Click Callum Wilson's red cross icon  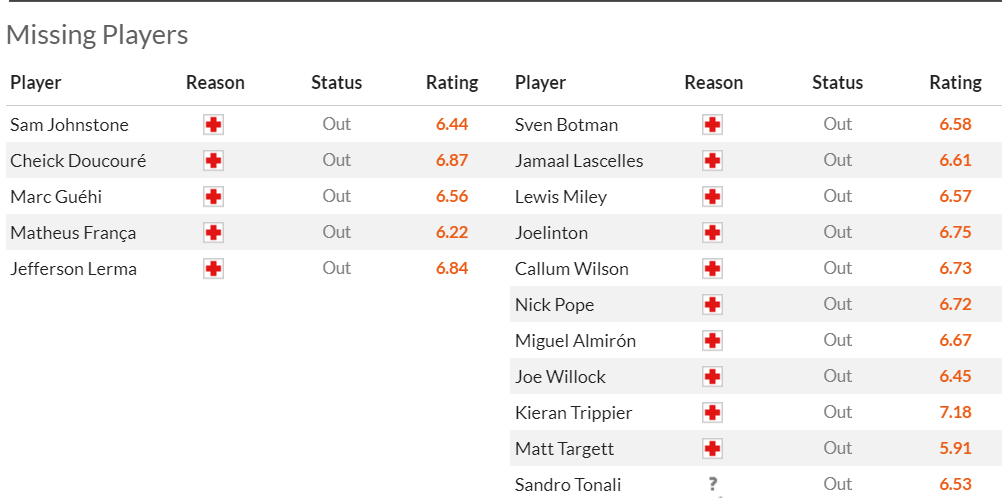pos(712,269)
